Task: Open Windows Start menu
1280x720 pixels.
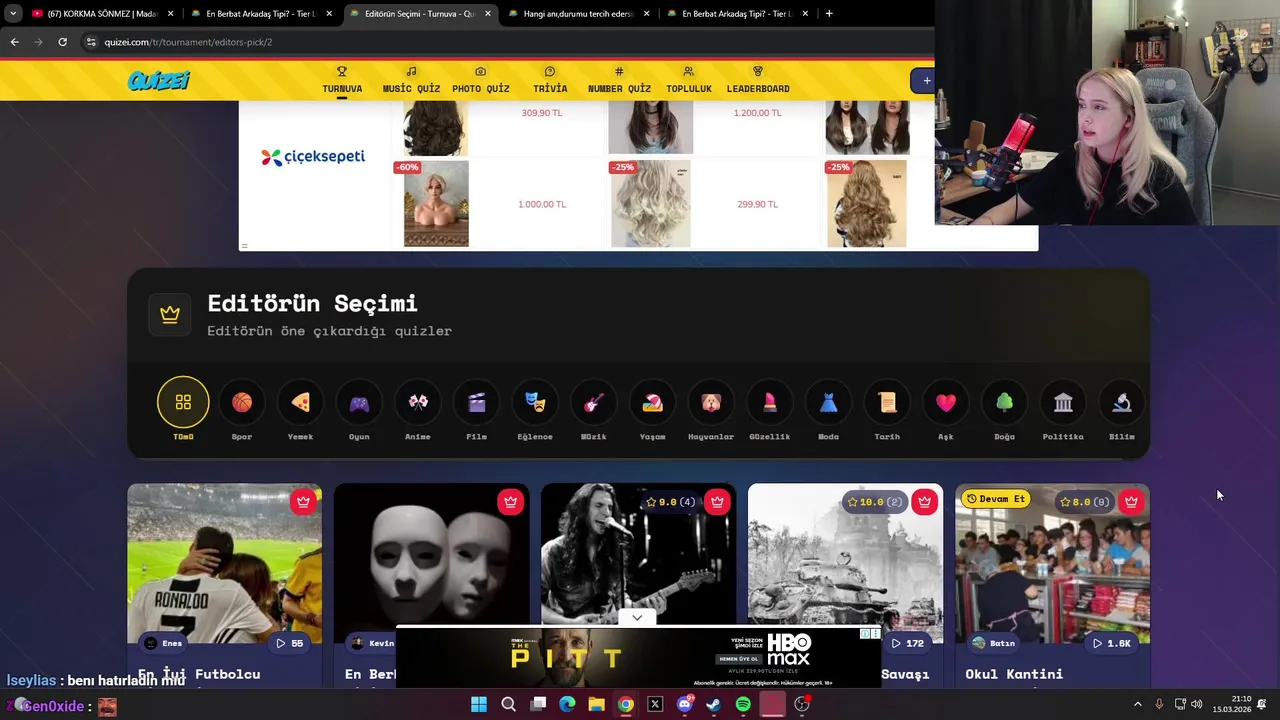Action: 479,704
